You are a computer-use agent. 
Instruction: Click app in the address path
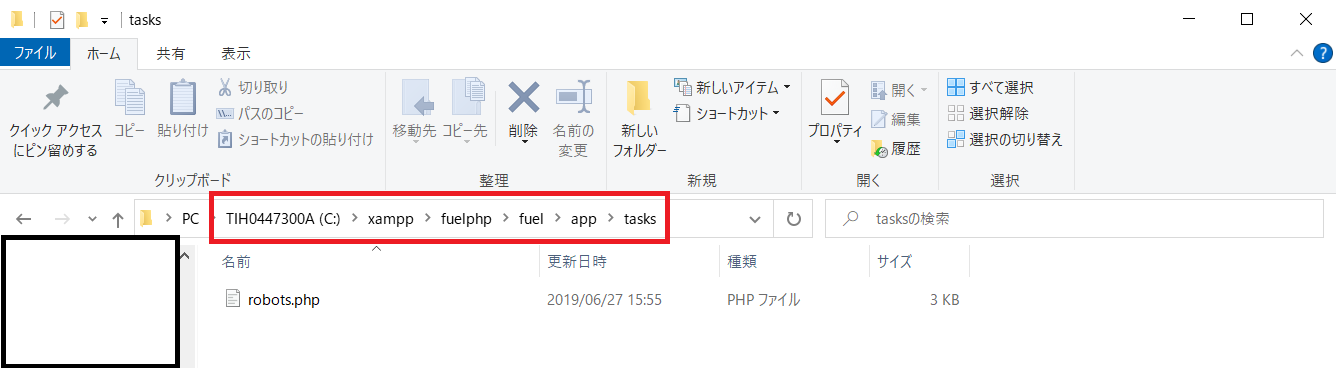583,218
